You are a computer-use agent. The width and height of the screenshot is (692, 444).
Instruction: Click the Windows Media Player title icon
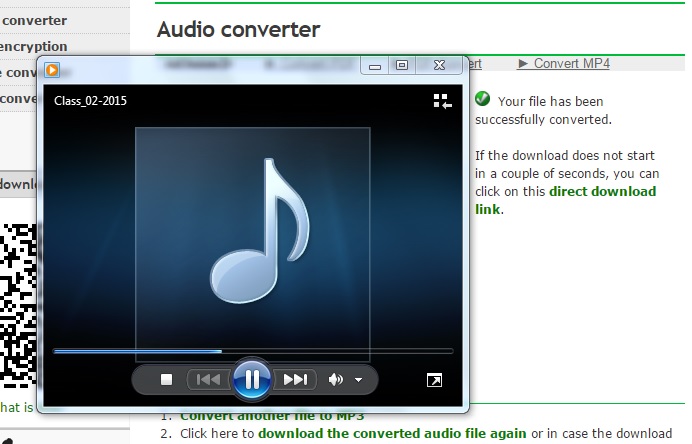52,70
